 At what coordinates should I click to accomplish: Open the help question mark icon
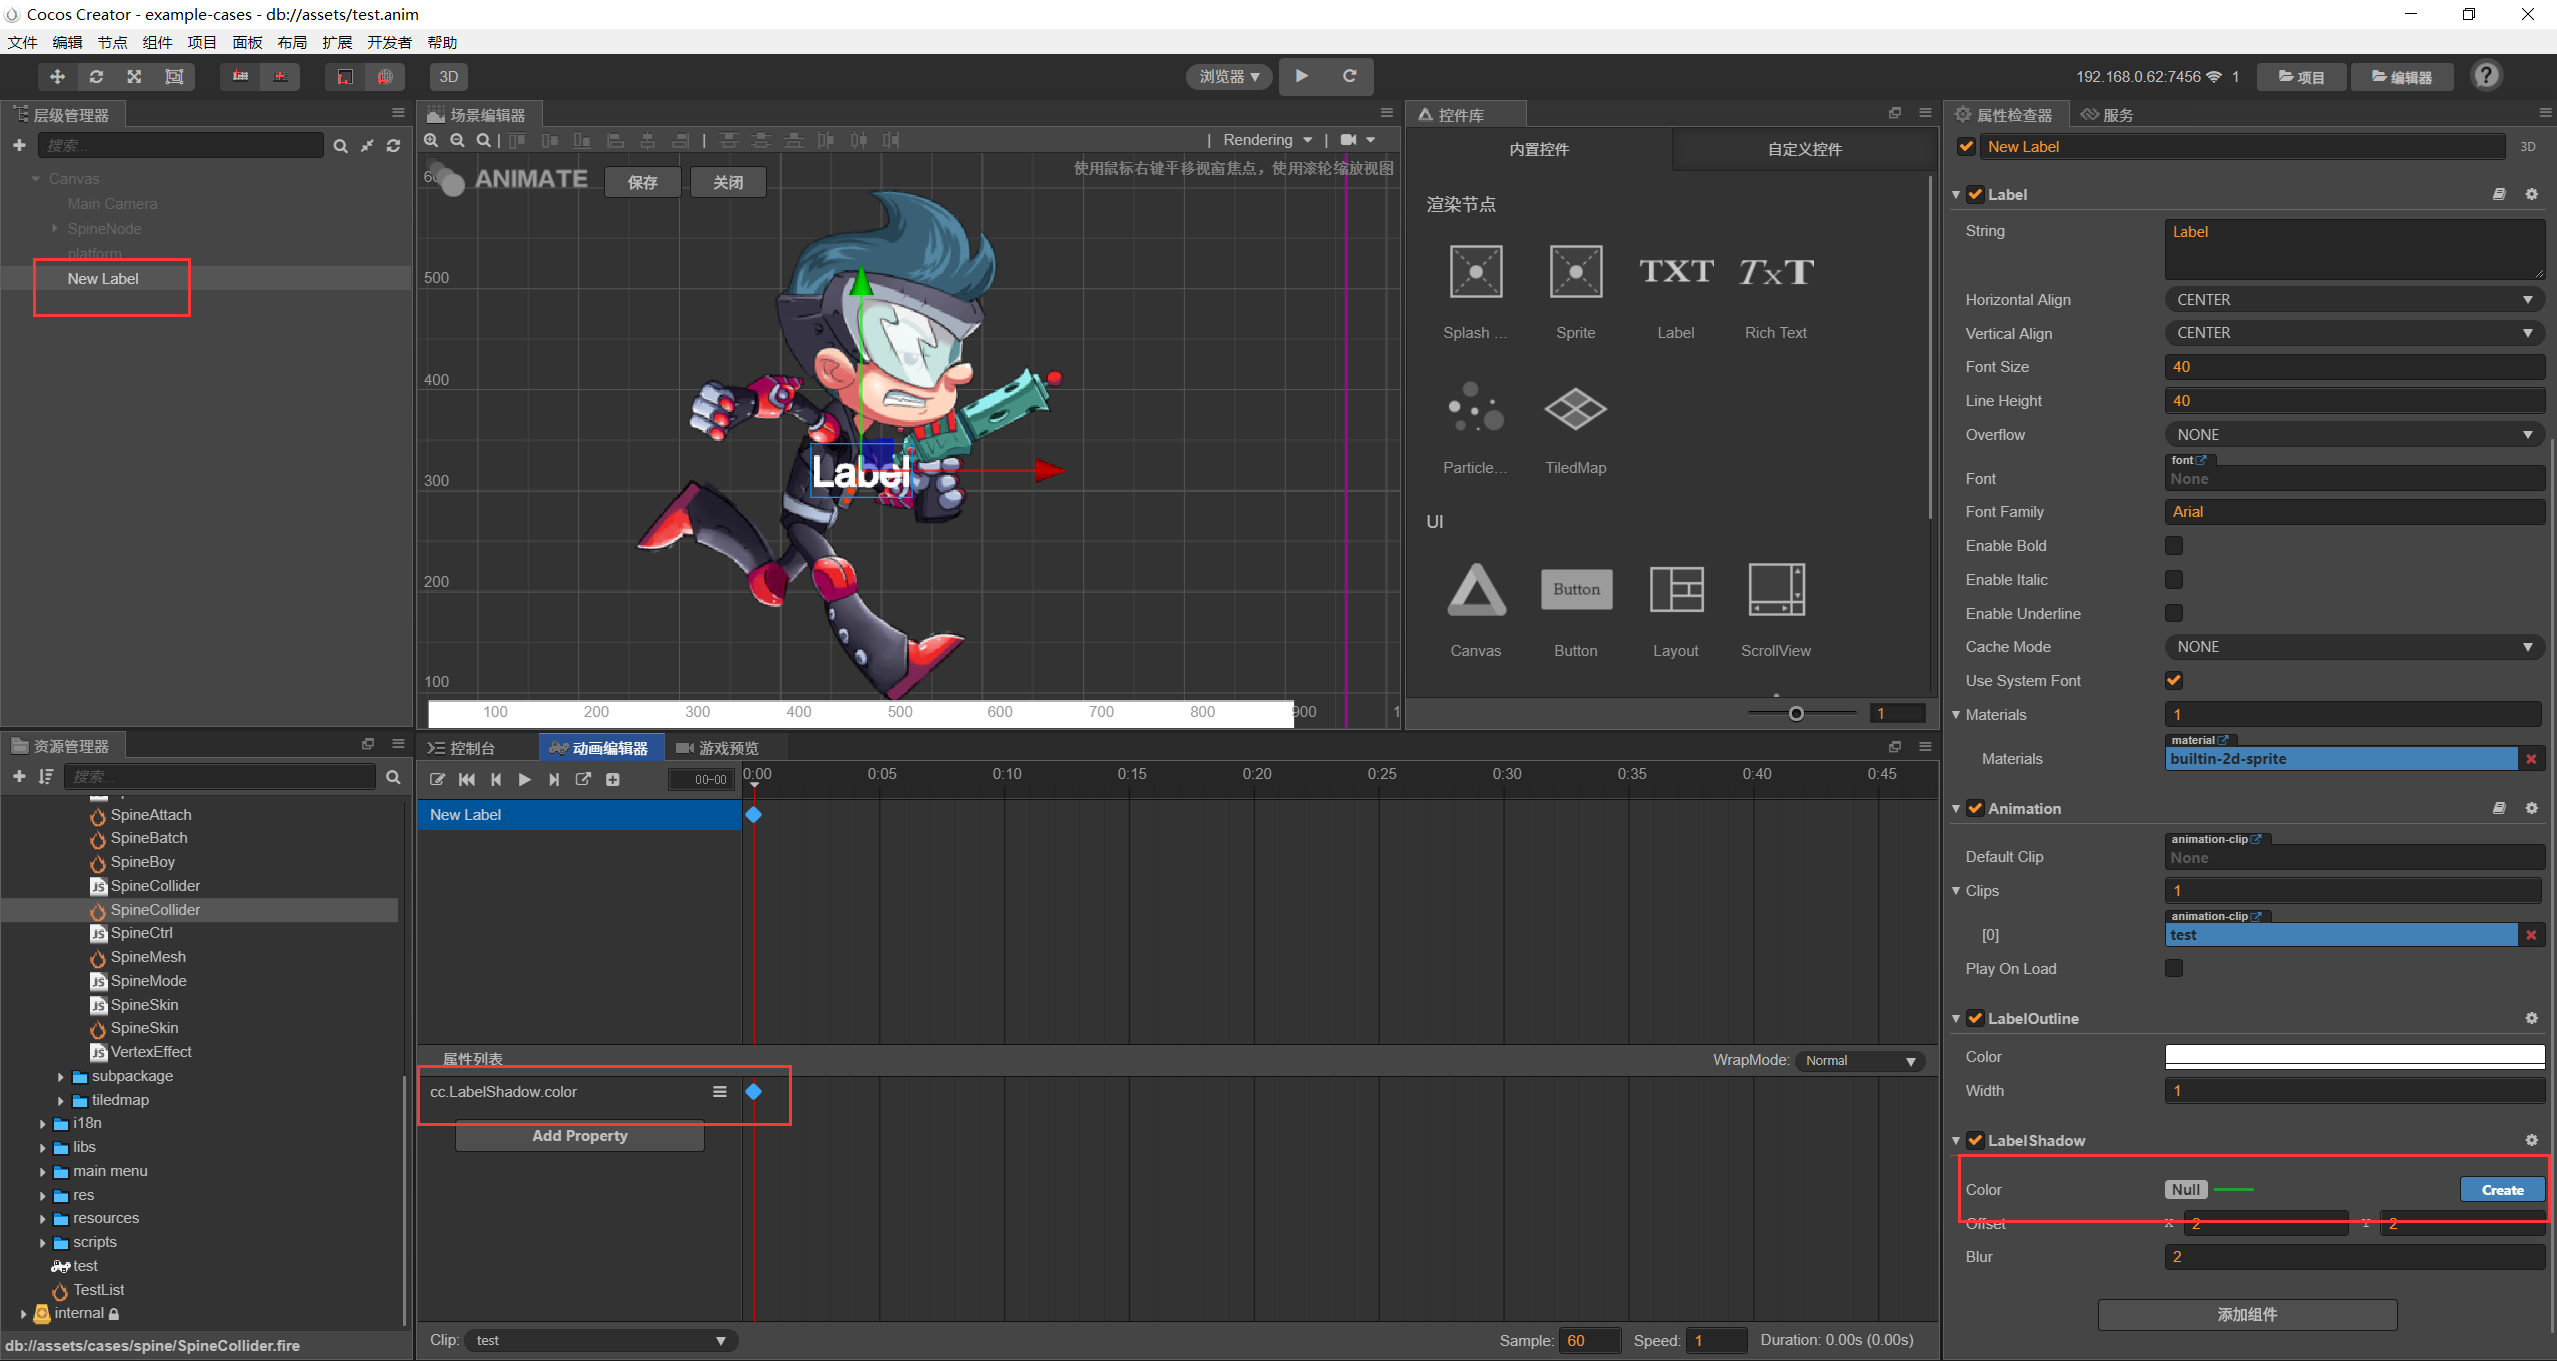click(2486, 76)
